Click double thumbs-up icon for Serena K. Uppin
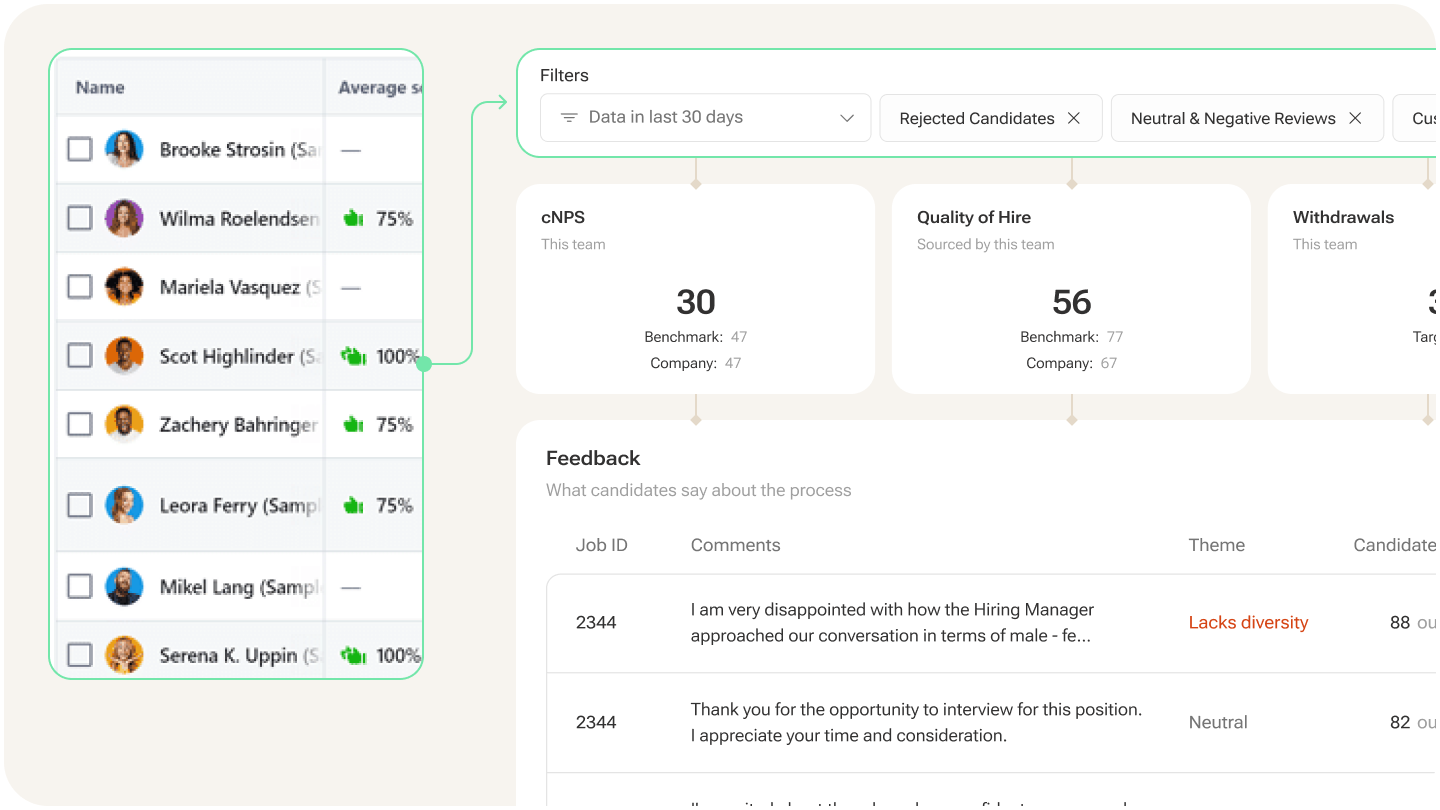This screenshot has height=810, width=1440. point(354,655)
